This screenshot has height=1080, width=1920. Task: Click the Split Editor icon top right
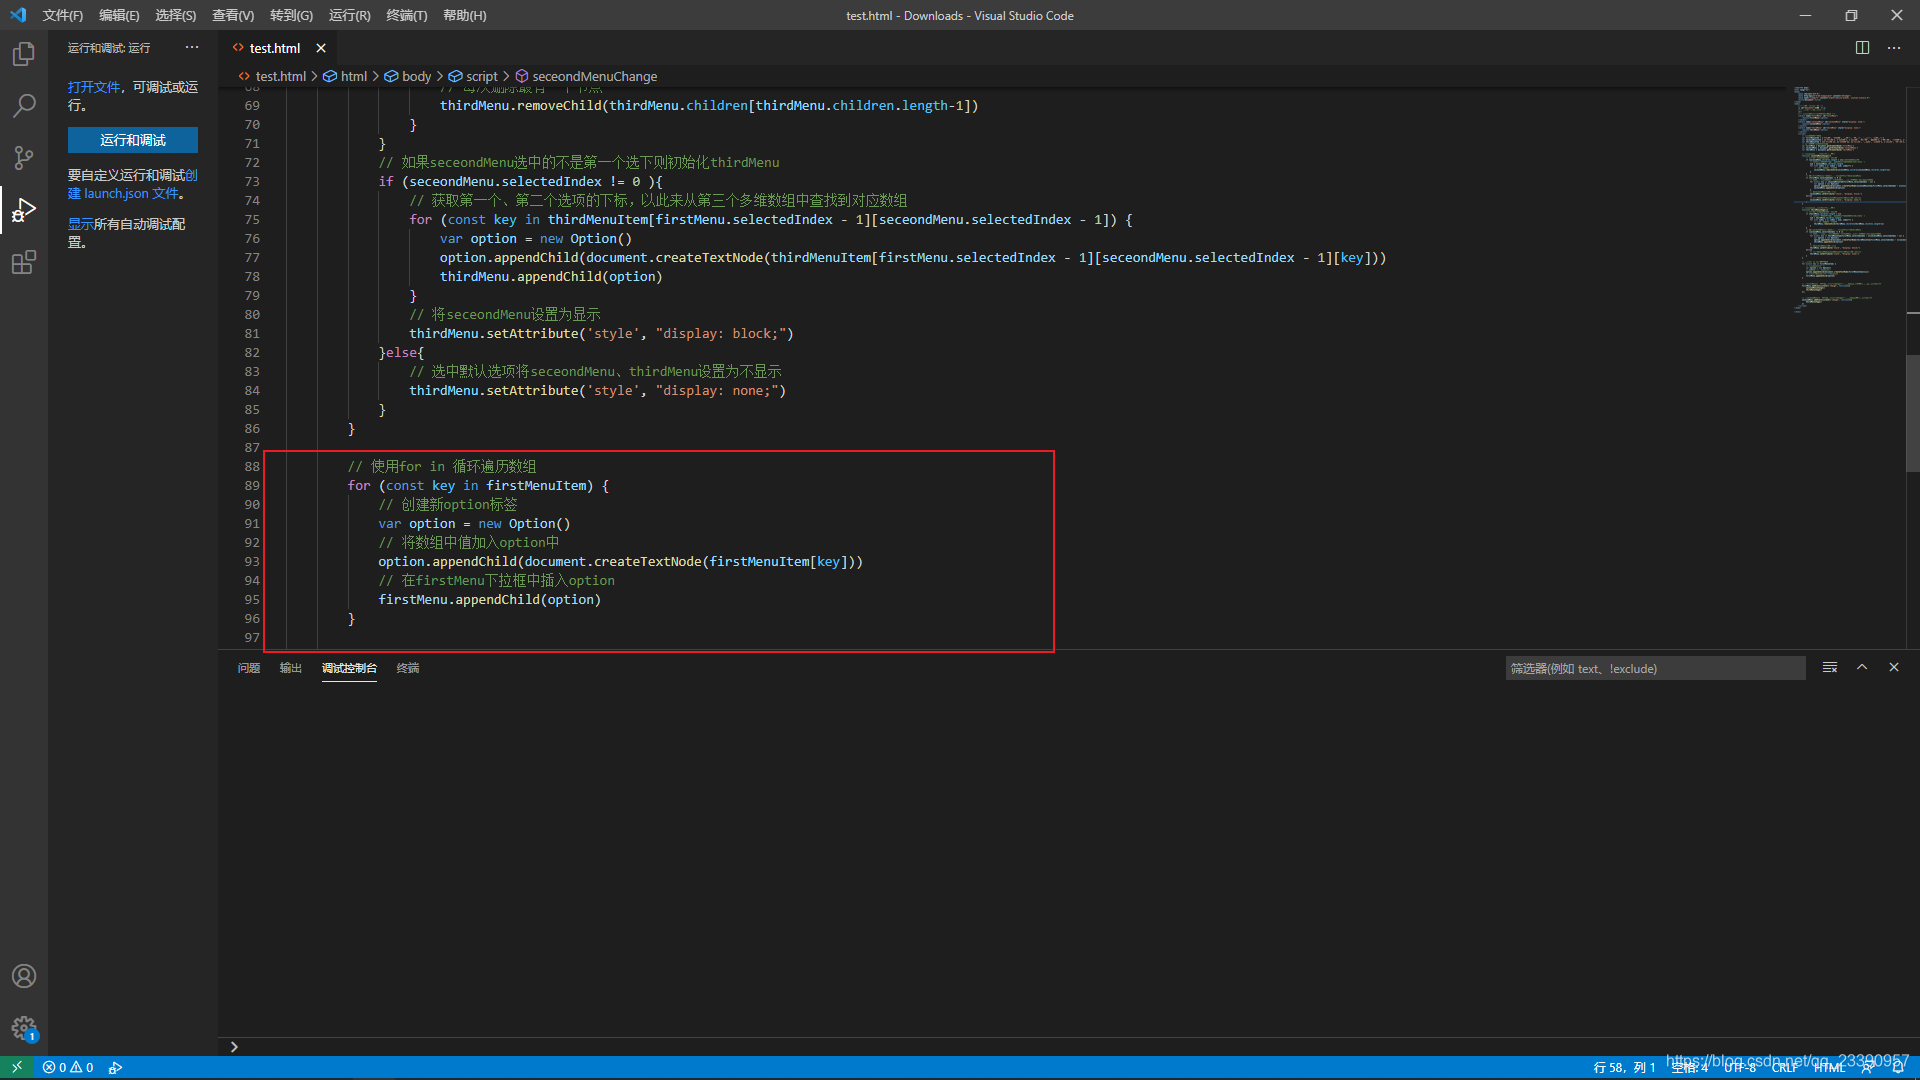[1862, 46]
